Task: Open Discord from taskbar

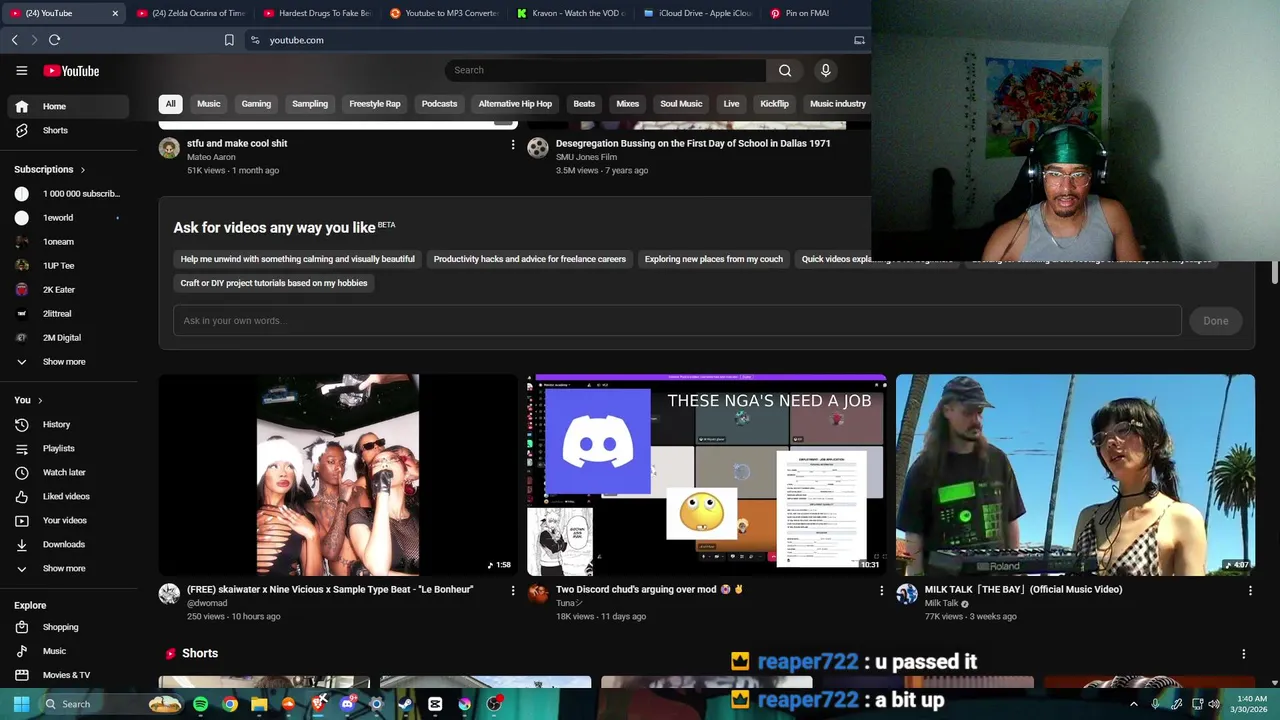Action: tap(347, 704)
